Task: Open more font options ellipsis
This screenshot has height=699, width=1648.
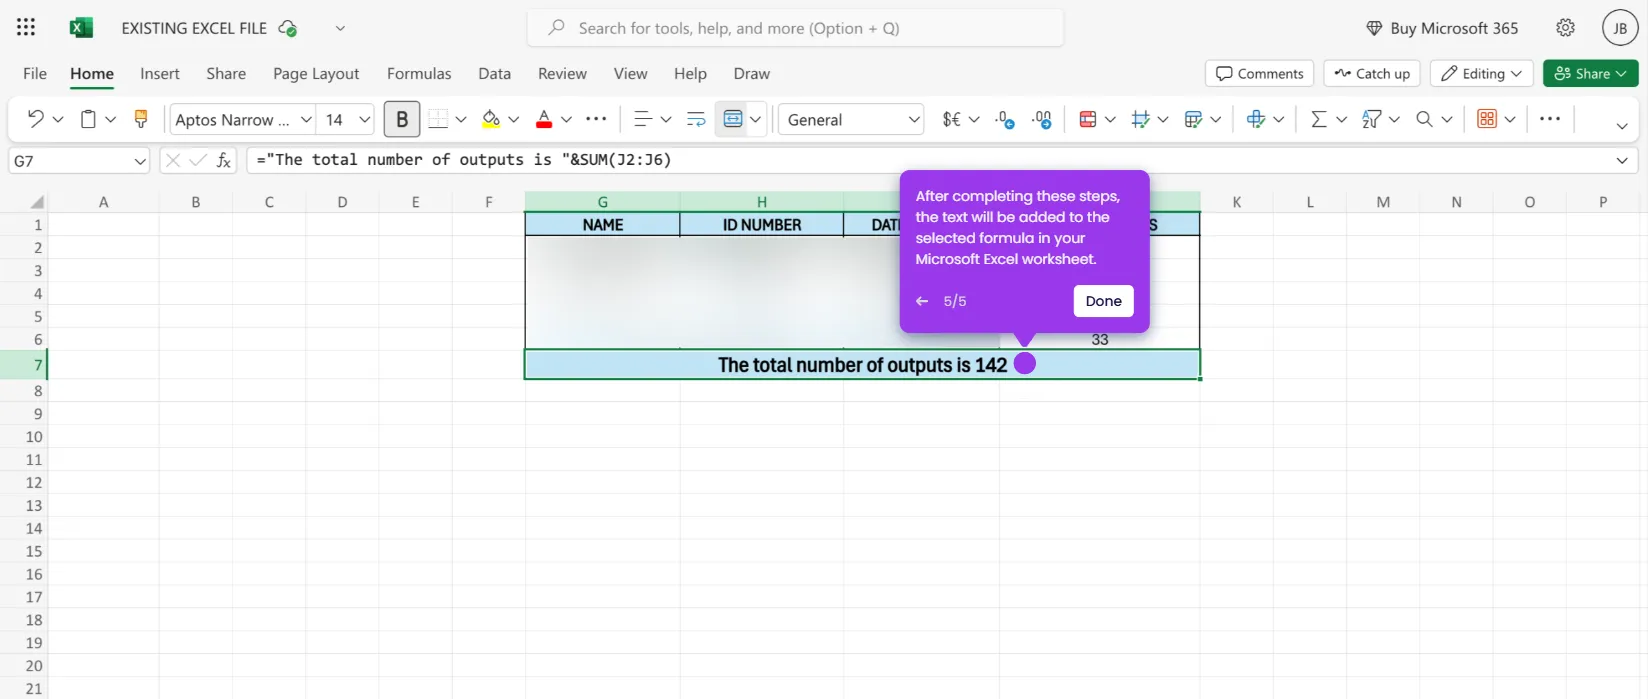Action: pyautogui.click(x=596, y=119)
